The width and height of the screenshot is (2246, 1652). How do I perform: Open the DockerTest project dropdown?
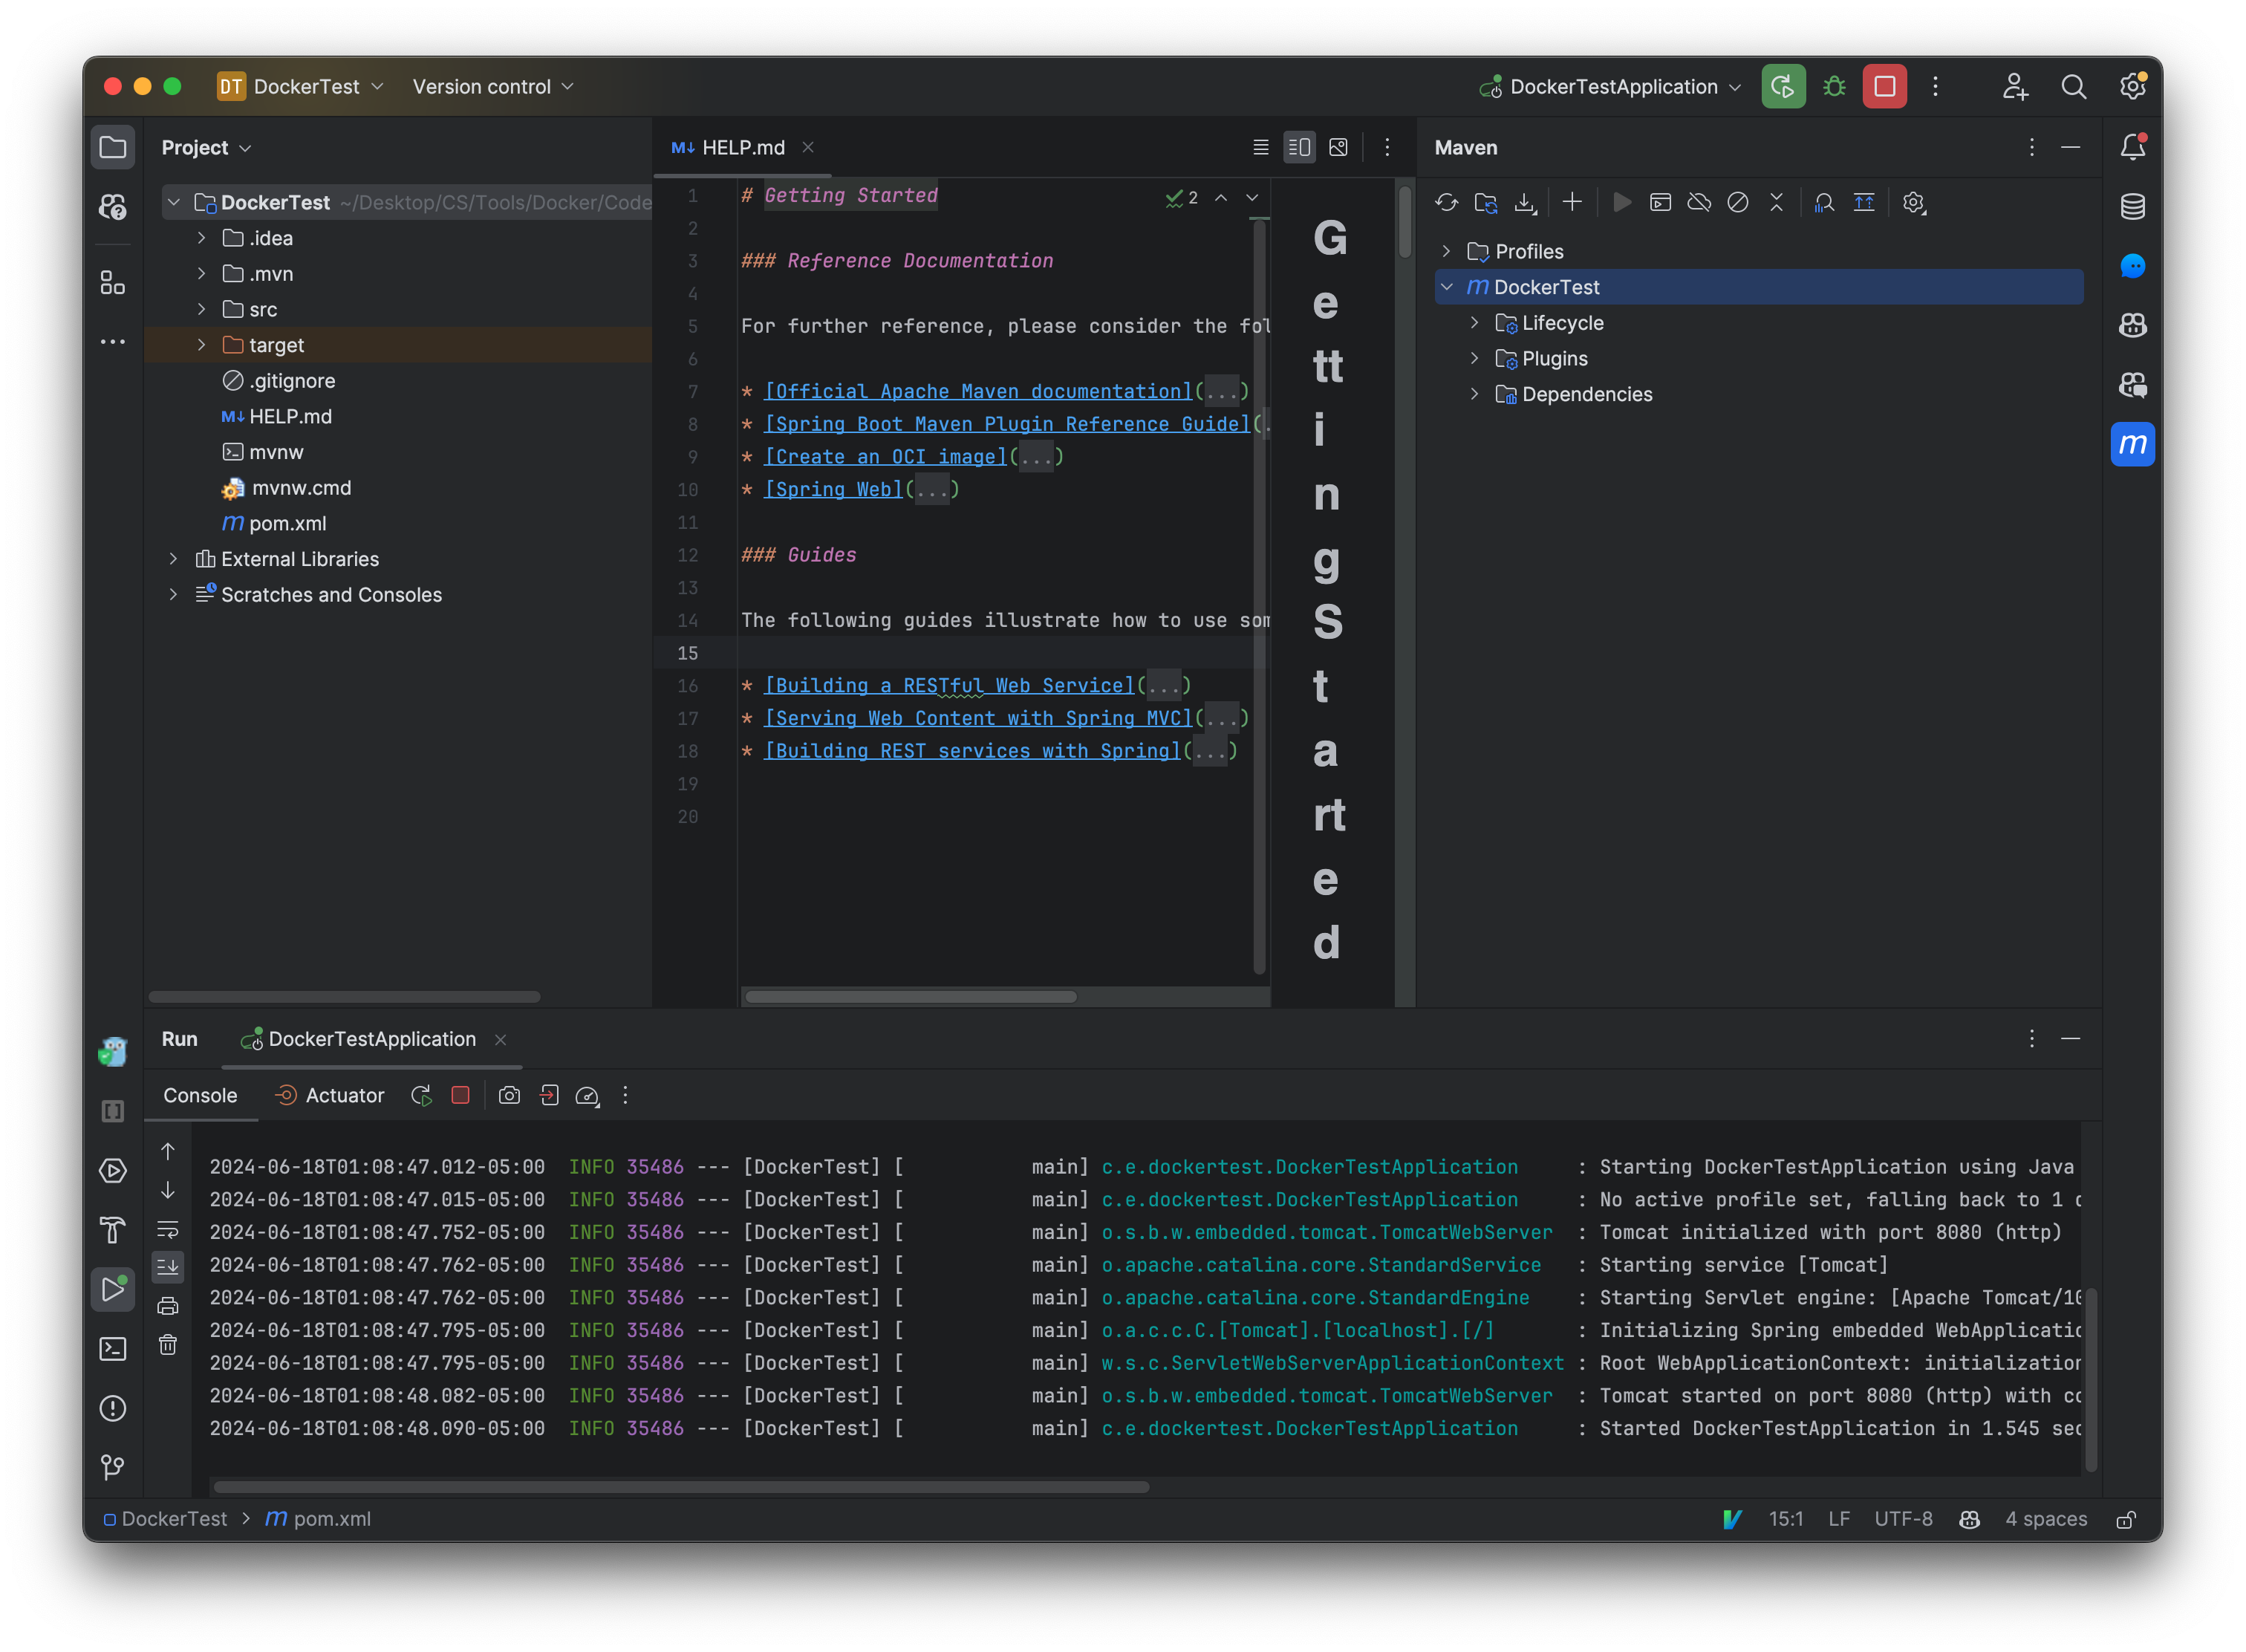301,87
